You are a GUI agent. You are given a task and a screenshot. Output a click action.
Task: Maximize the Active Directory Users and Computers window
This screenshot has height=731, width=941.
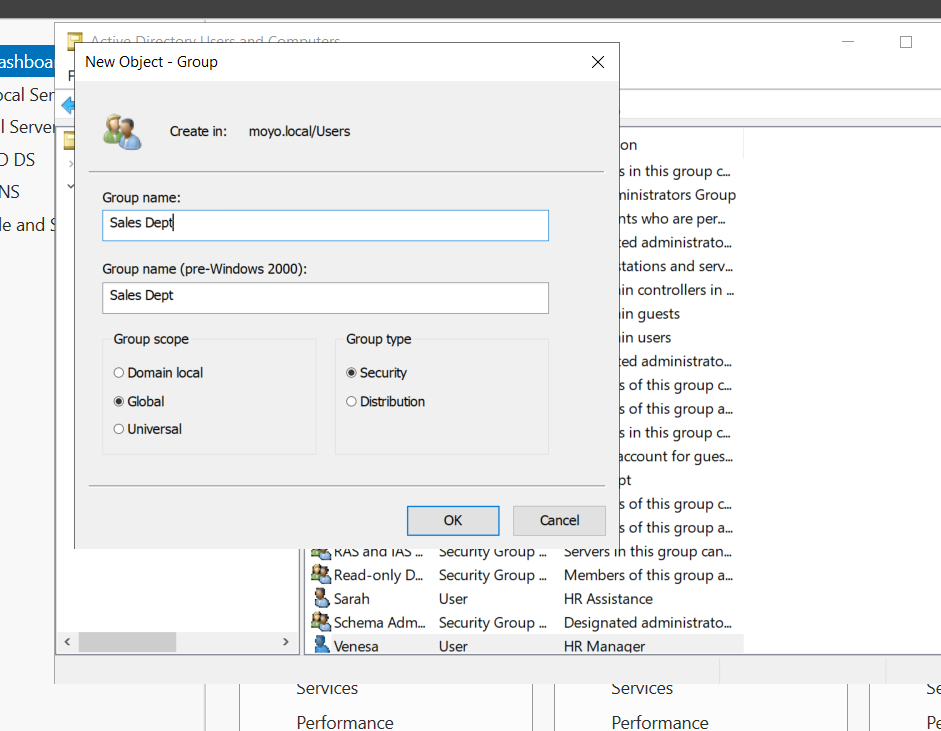tap(906, 42)
